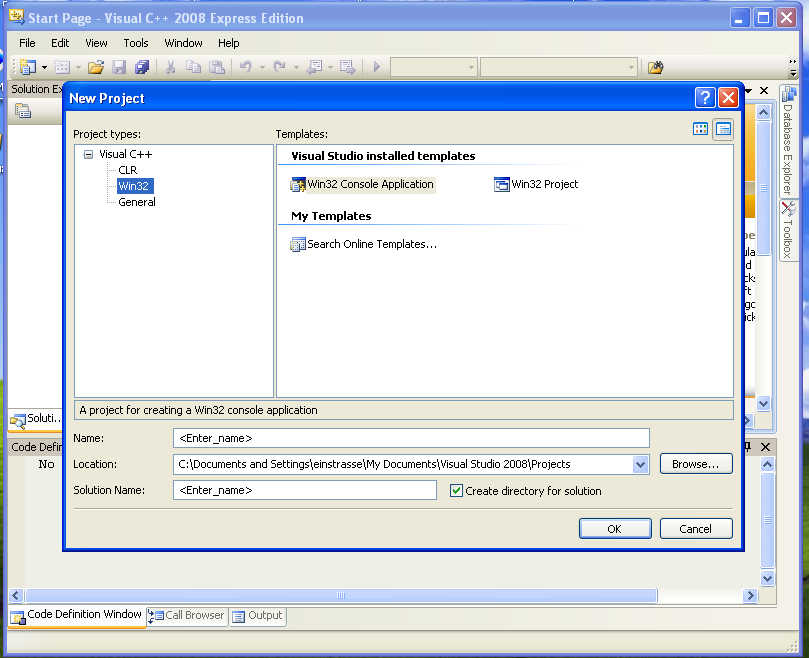Toggle auto-hide pin on Code Definition Window
Image resolution: width=809 pixels, height=658 pixels.
748,447
